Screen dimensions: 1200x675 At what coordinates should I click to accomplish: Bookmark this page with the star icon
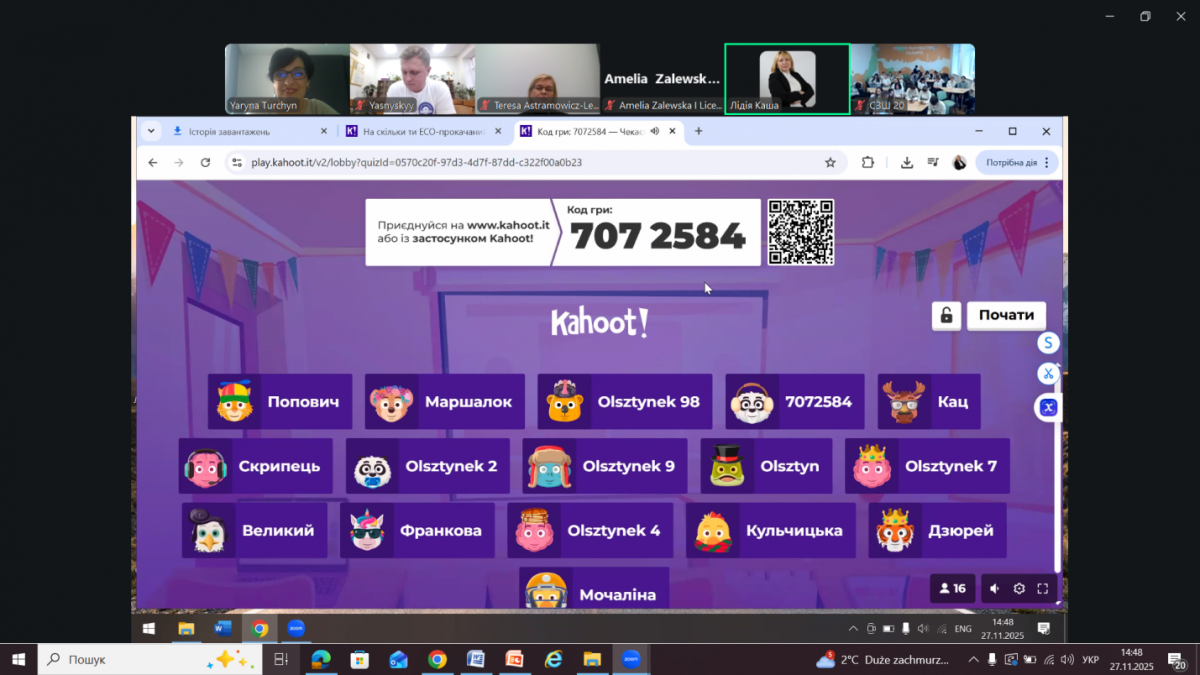[830, 163]
